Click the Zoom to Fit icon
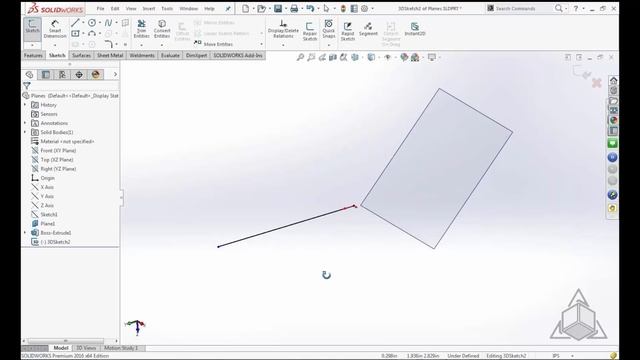The image size is (640, 360). [300, 58]
